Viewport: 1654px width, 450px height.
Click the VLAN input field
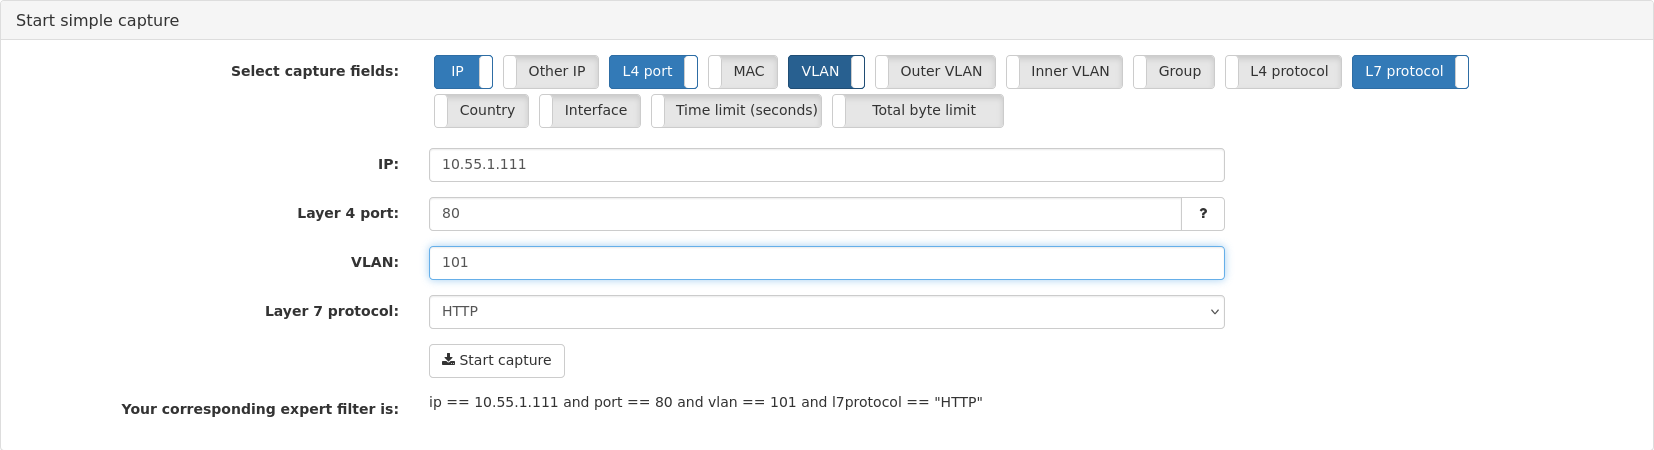coord(827,263)
